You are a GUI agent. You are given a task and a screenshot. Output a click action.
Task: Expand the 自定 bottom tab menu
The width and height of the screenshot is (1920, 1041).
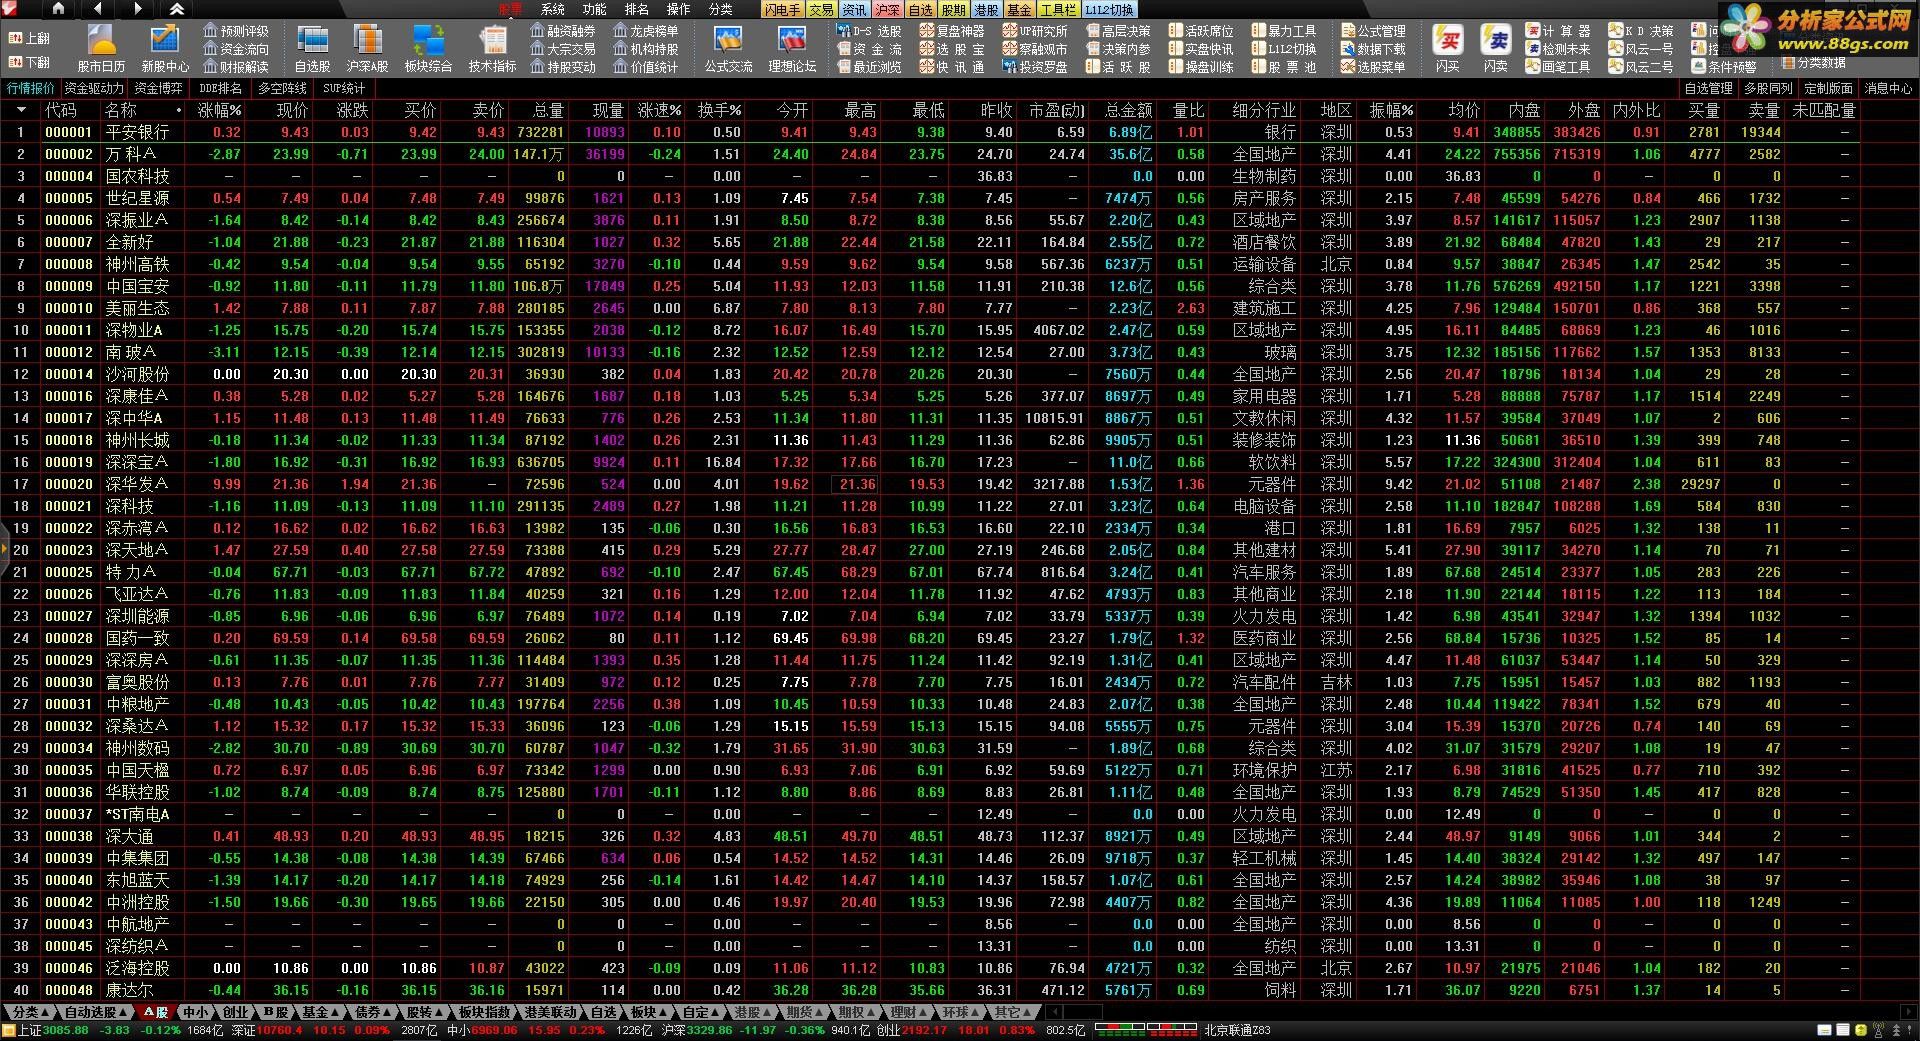[701, 1012]
